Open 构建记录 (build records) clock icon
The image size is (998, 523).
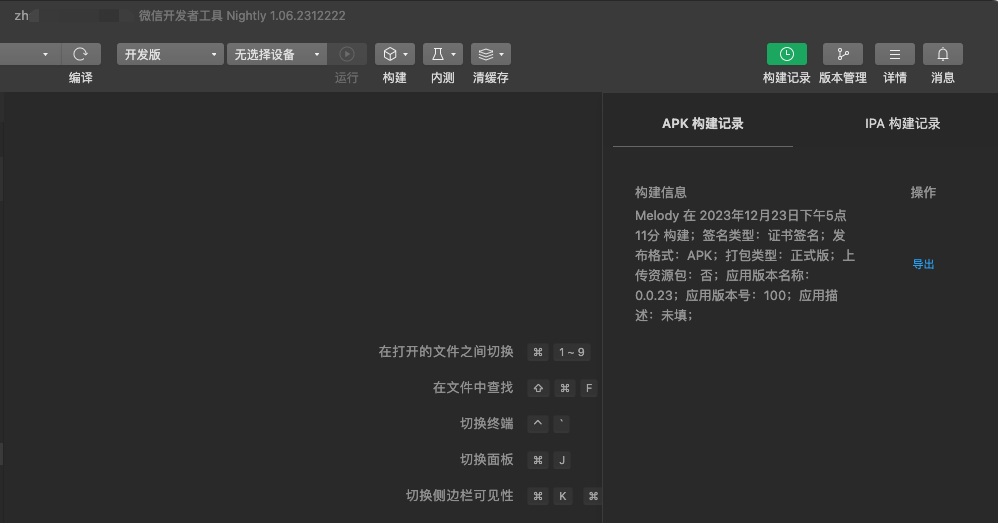click(x=786, y=54)
